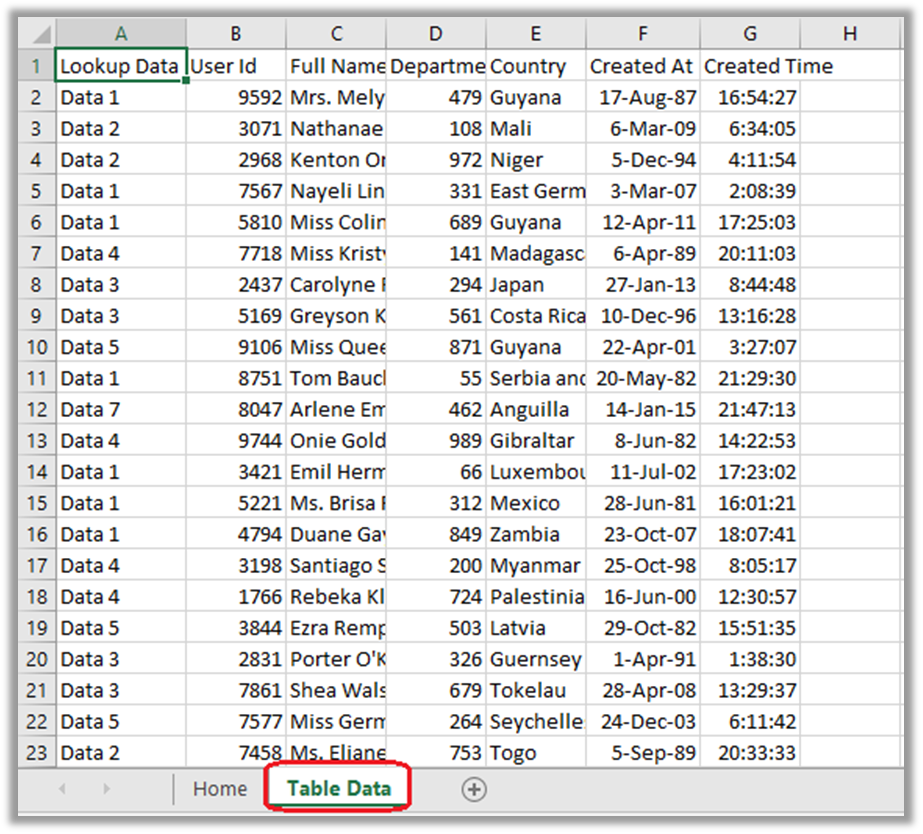Image resolution: width=923 pixels, height=834 pixels.
Task: Select User Id cell 7718
Action: [236, 253]
